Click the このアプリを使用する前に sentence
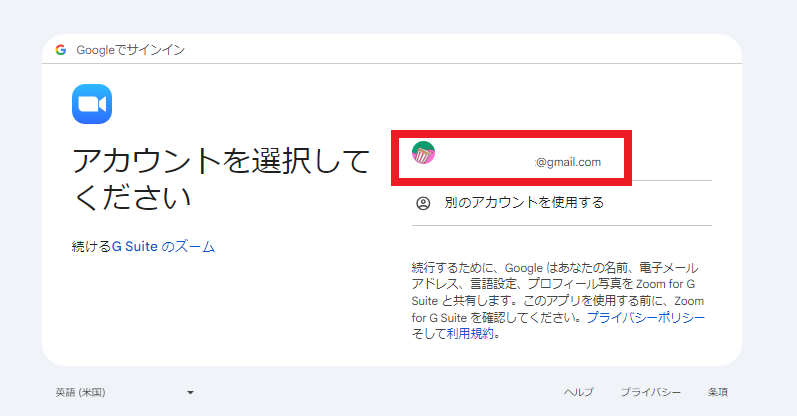797x416 pixels. click(590, 300)
